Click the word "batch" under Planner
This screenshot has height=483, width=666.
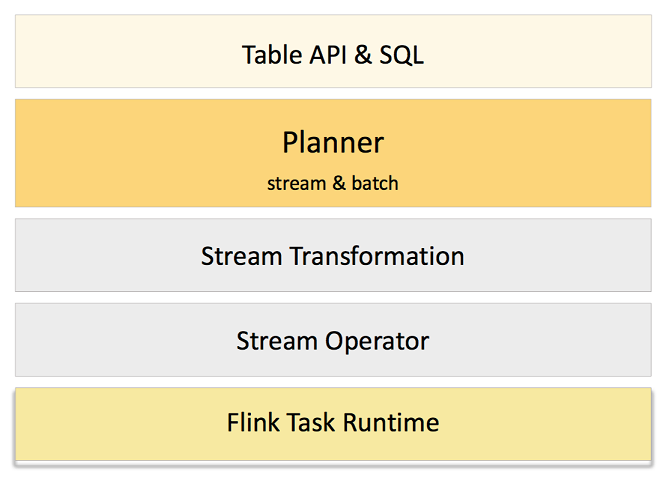375,183
